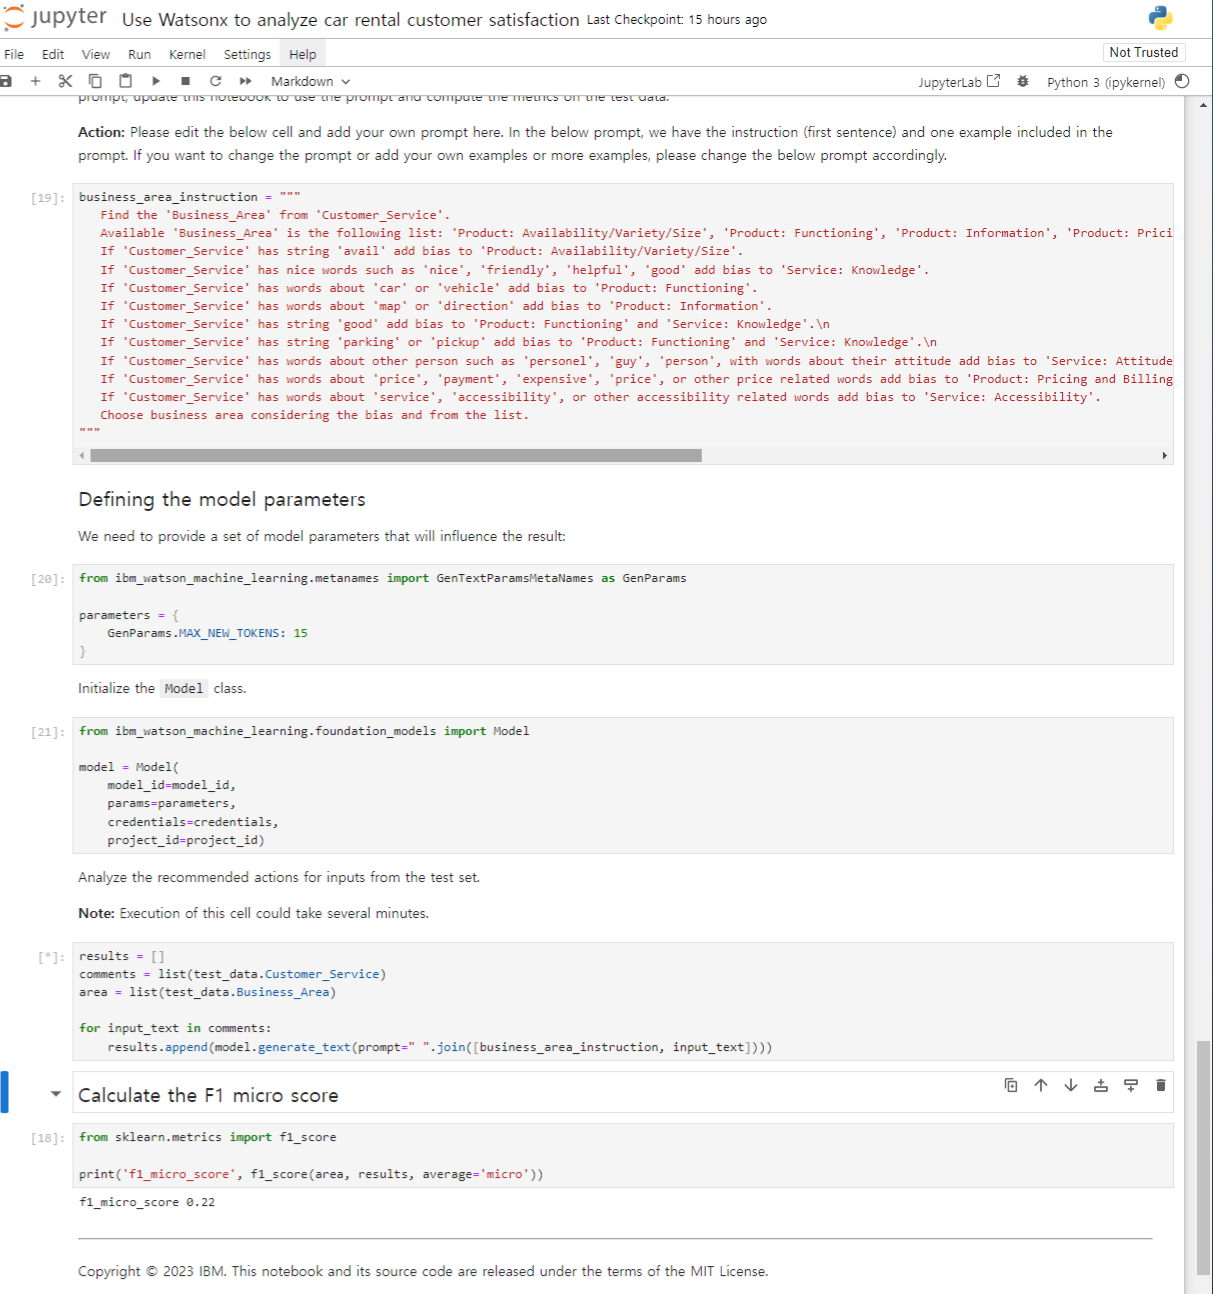The image size is (1213, 1294).
Task: Click into the GenParams parameters code cell
Action: (623, 614)
